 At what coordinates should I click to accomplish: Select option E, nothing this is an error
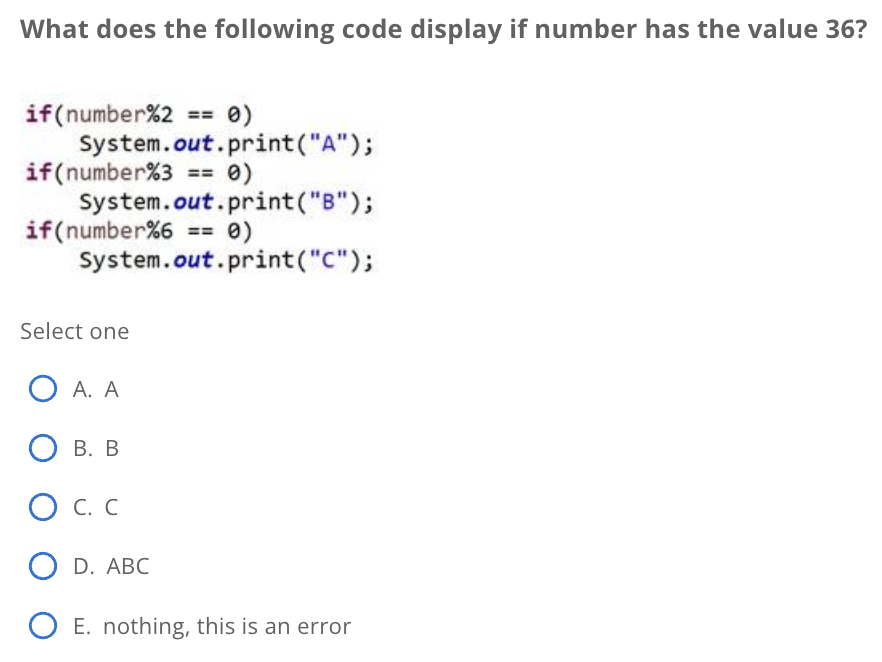[x=43, y=624]
